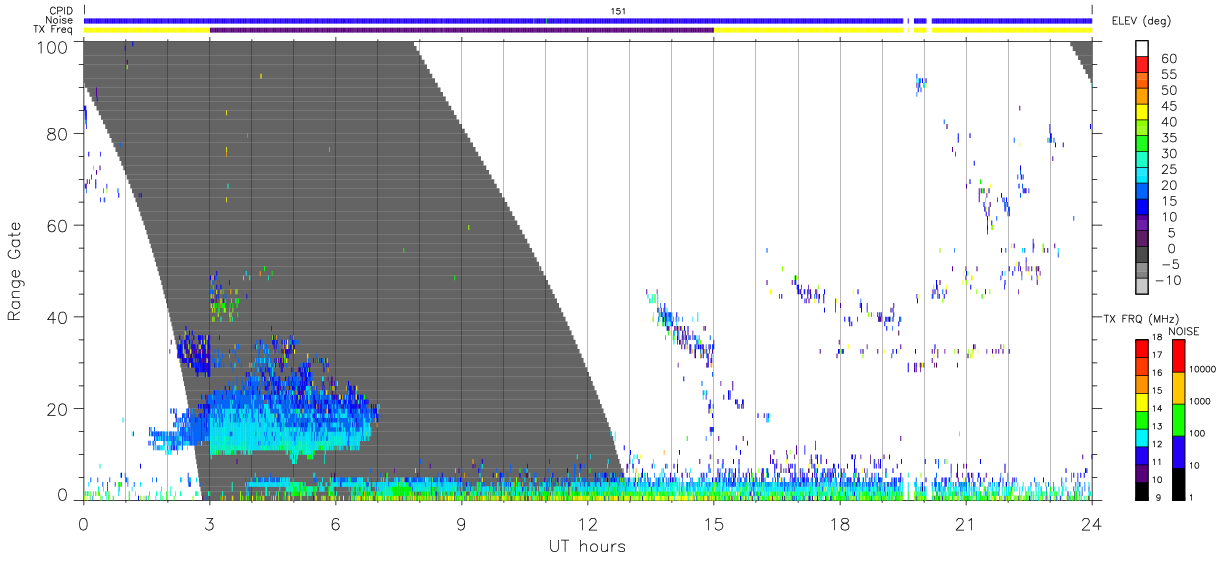Click yellow segment of NOISE colorbar

(1178, 388)
